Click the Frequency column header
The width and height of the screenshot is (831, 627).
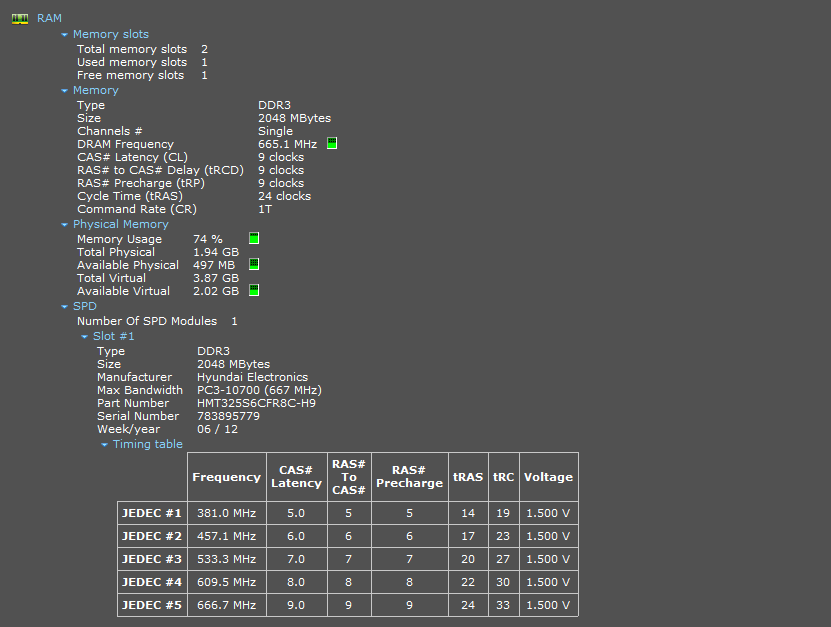click(x=226, y=477)
